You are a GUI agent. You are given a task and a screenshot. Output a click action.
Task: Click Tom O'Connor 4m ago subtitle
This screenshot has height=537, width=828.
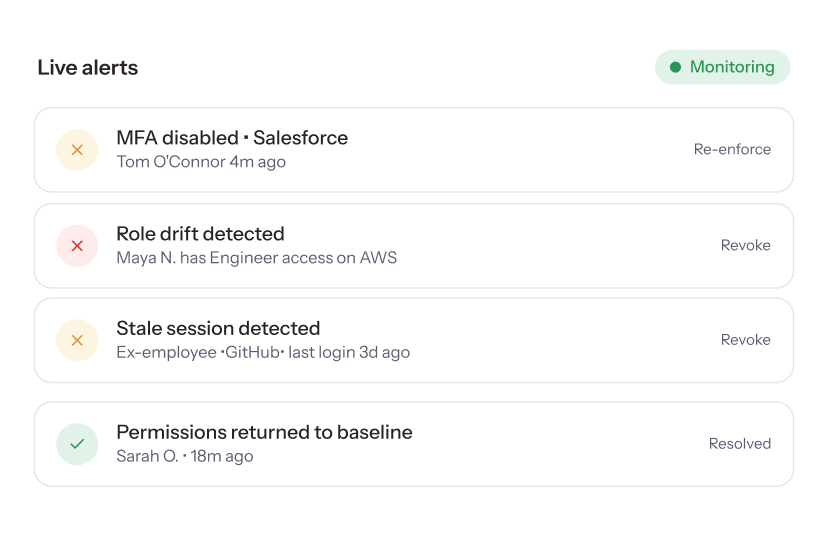[x=201, y=162]
